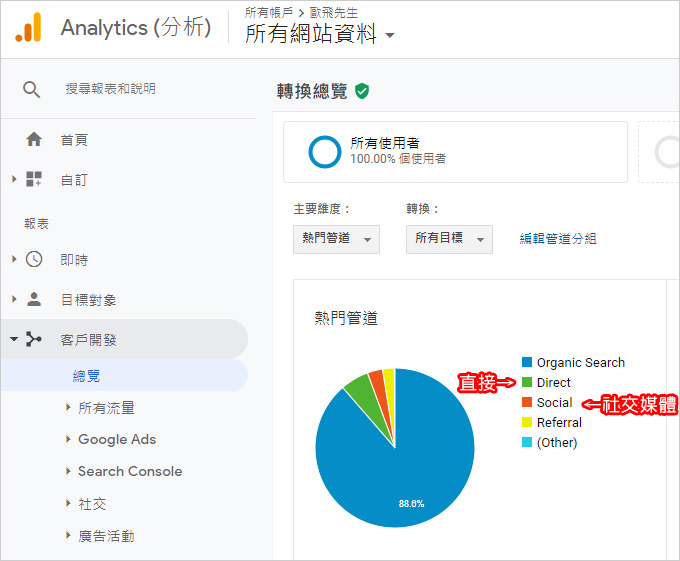
Task: Click the (Other) legend label
Action: tap(557, 443)
